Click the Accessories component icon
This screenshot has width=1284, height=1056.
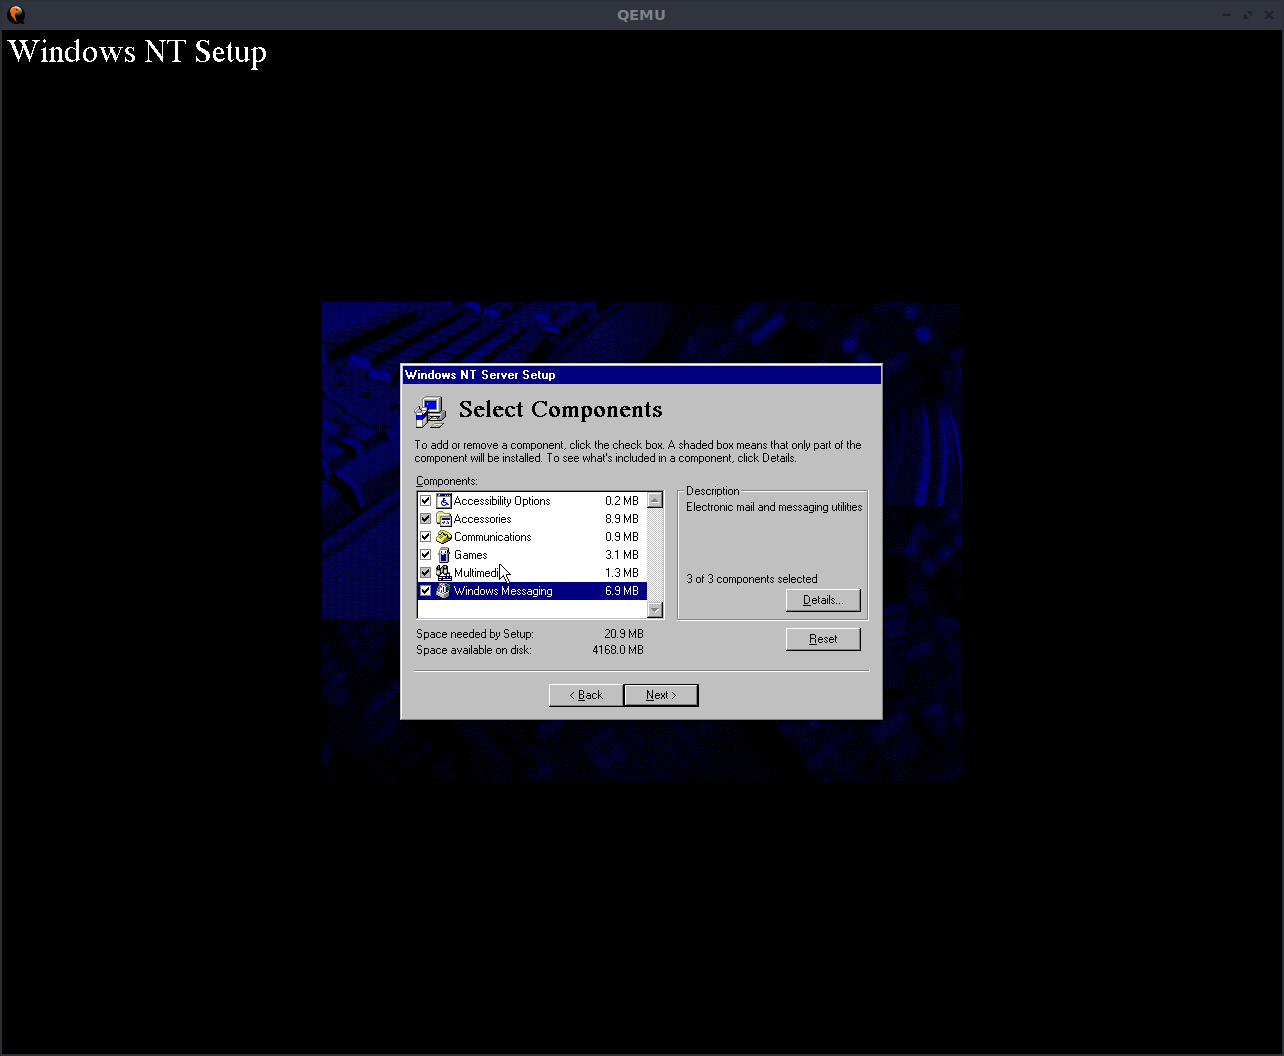[444, 519]
